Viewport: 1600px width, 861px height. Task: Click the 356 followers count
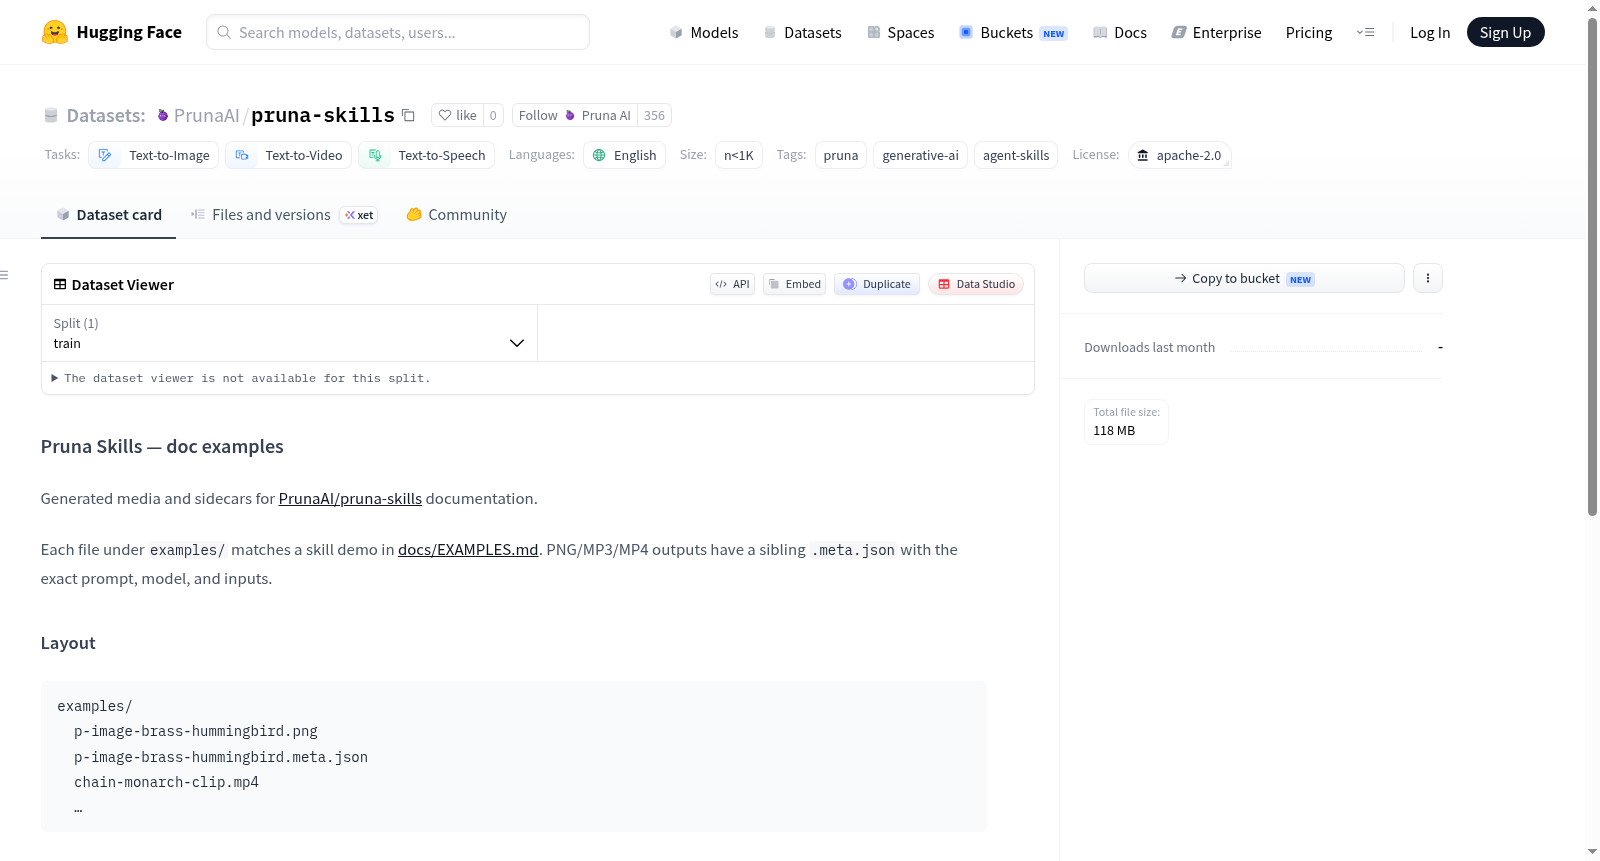click(x=654, y=115)
